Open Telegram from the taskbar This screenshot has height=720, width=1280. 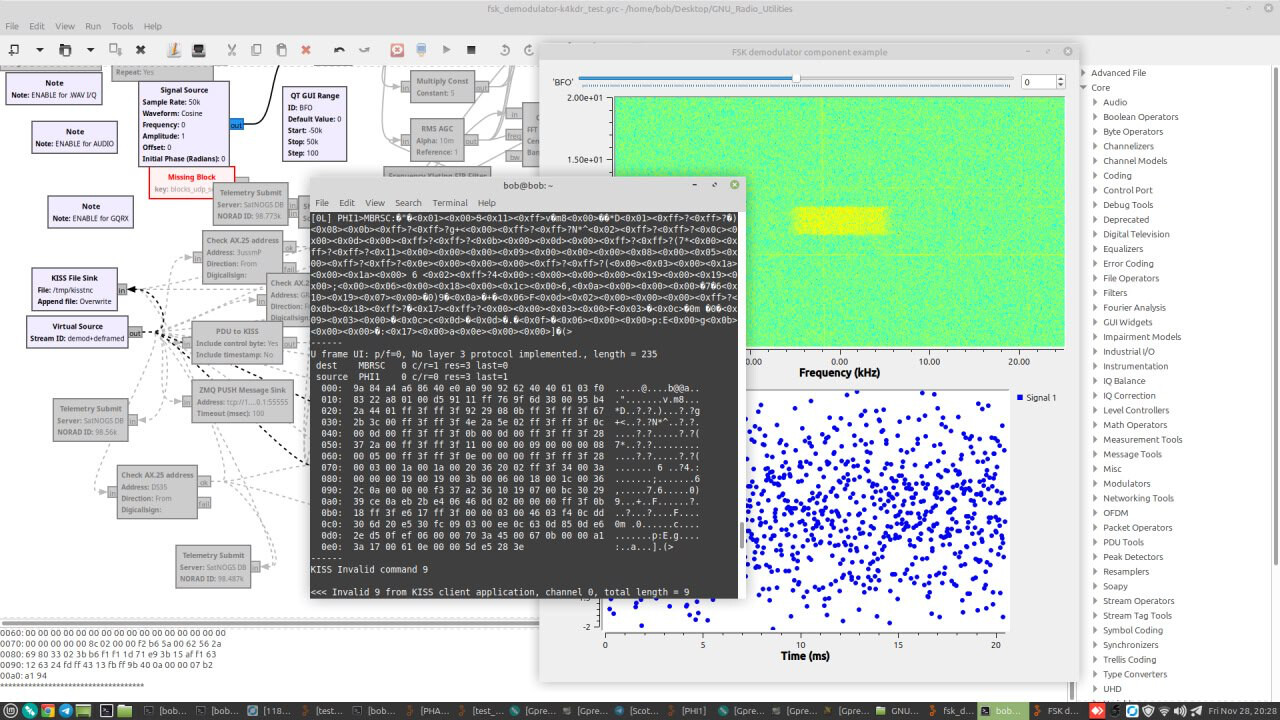tap(66, 711)
